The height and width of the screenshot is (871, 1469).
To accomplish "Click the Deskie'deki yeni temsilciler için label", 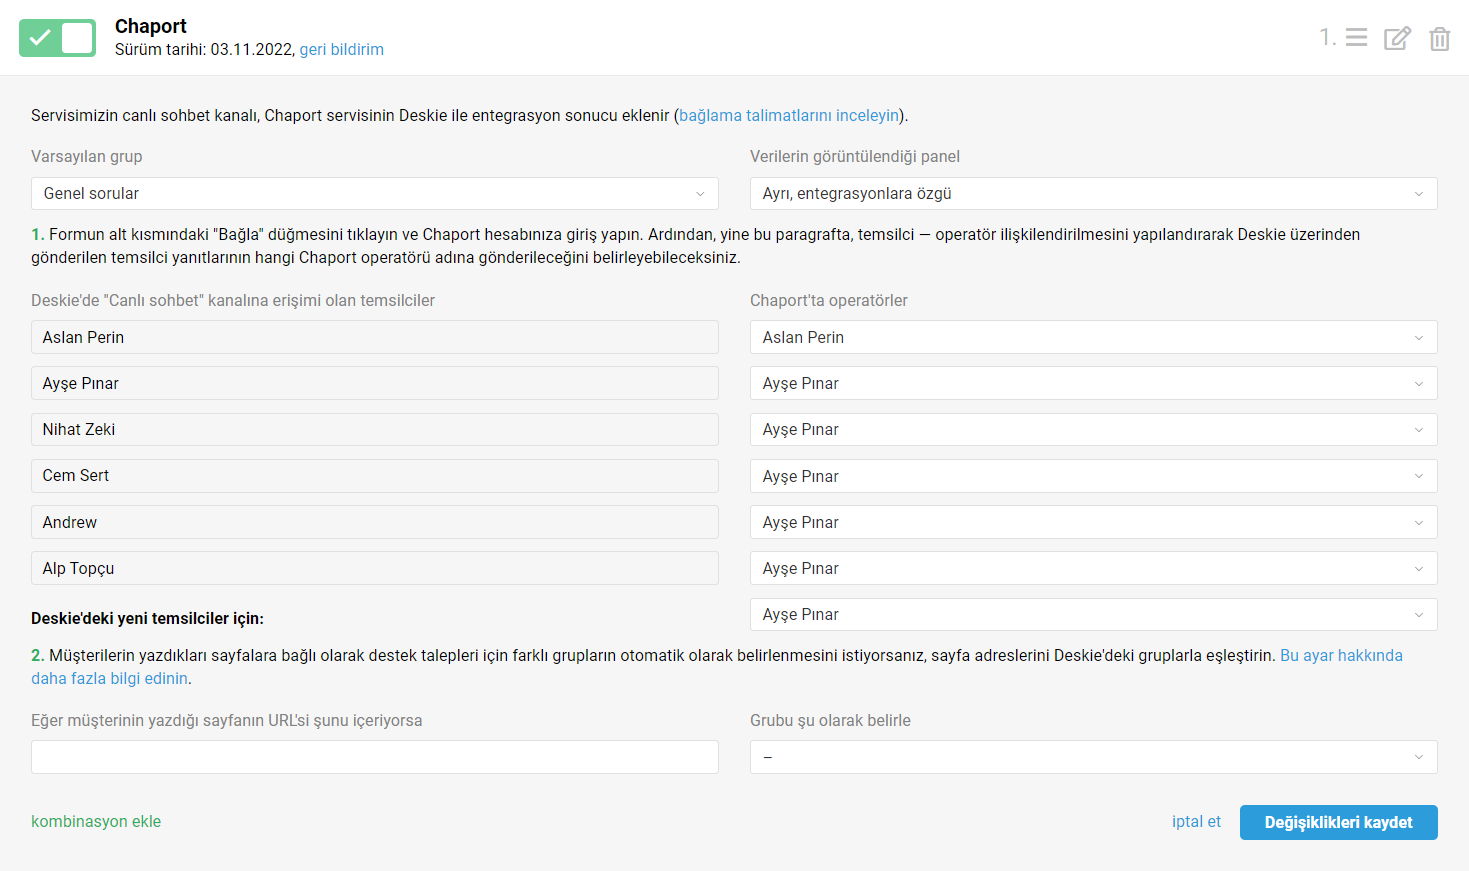I will (147, 618).
